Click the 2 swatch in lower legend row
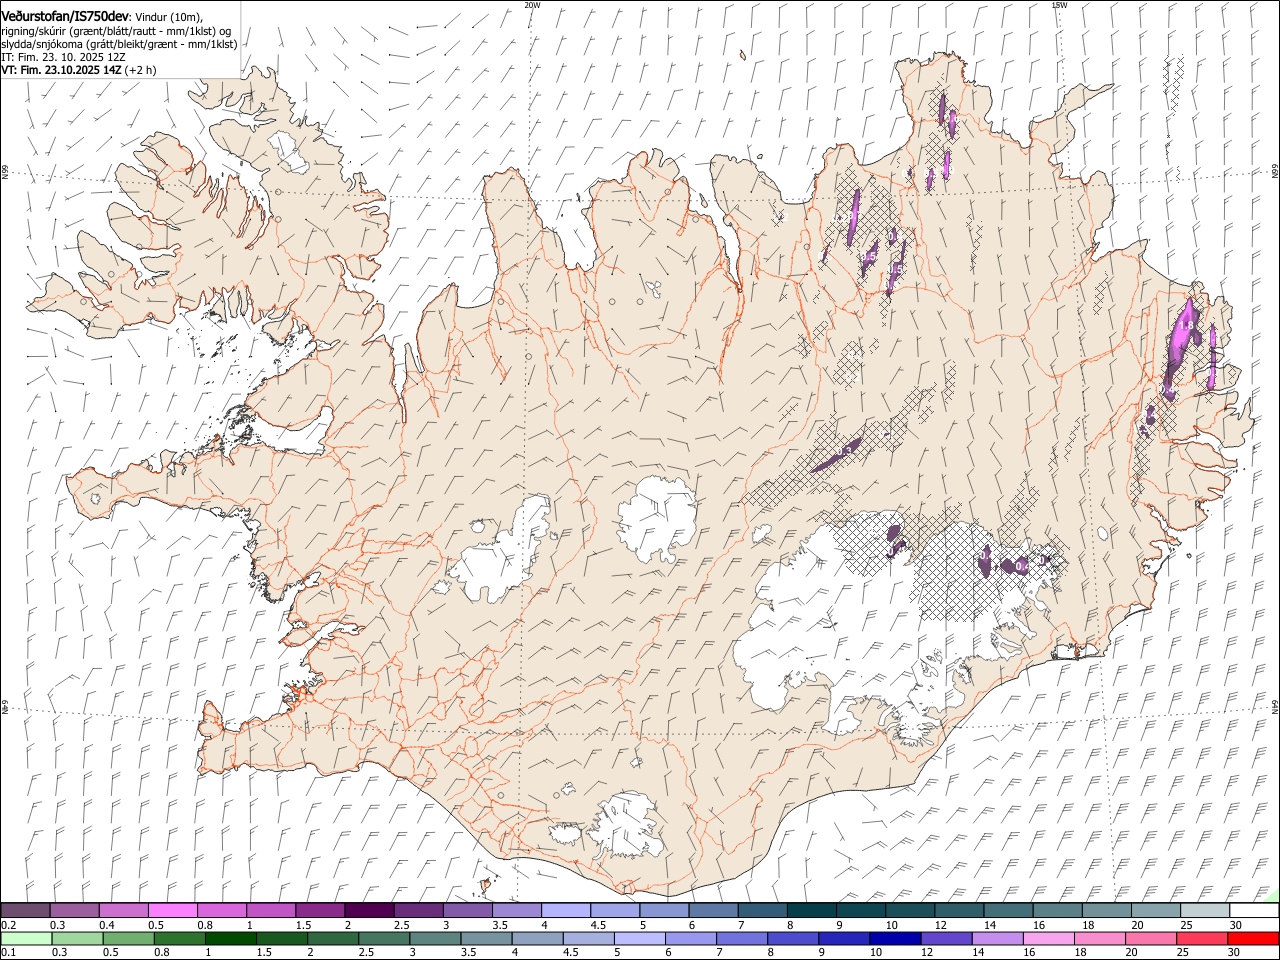 333,939
